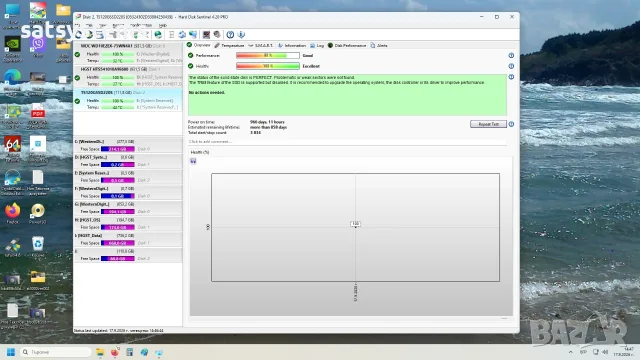Open the calculator icon in the taskbar
This screenshot has width=640, height=360.
(x=129, y=352)
